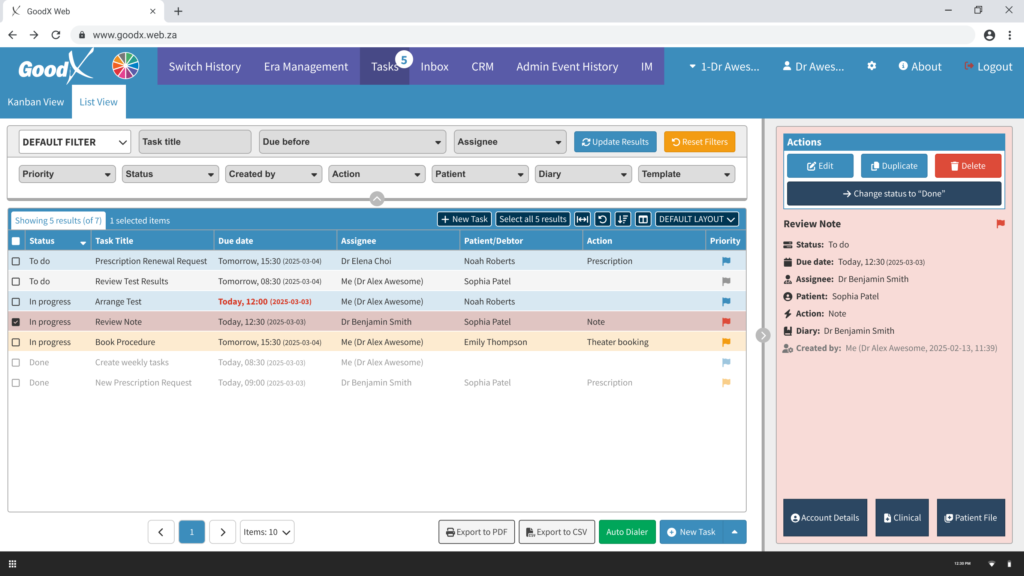Open the browser three-dot menu
The width and height of the screenshot is (1024, 576).
pos(1010,35)
